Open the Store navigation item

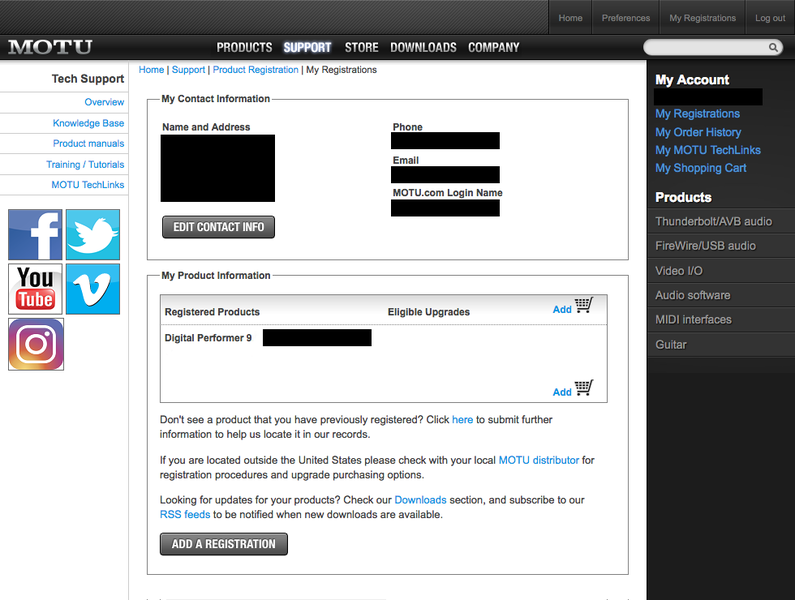(361, 47)
